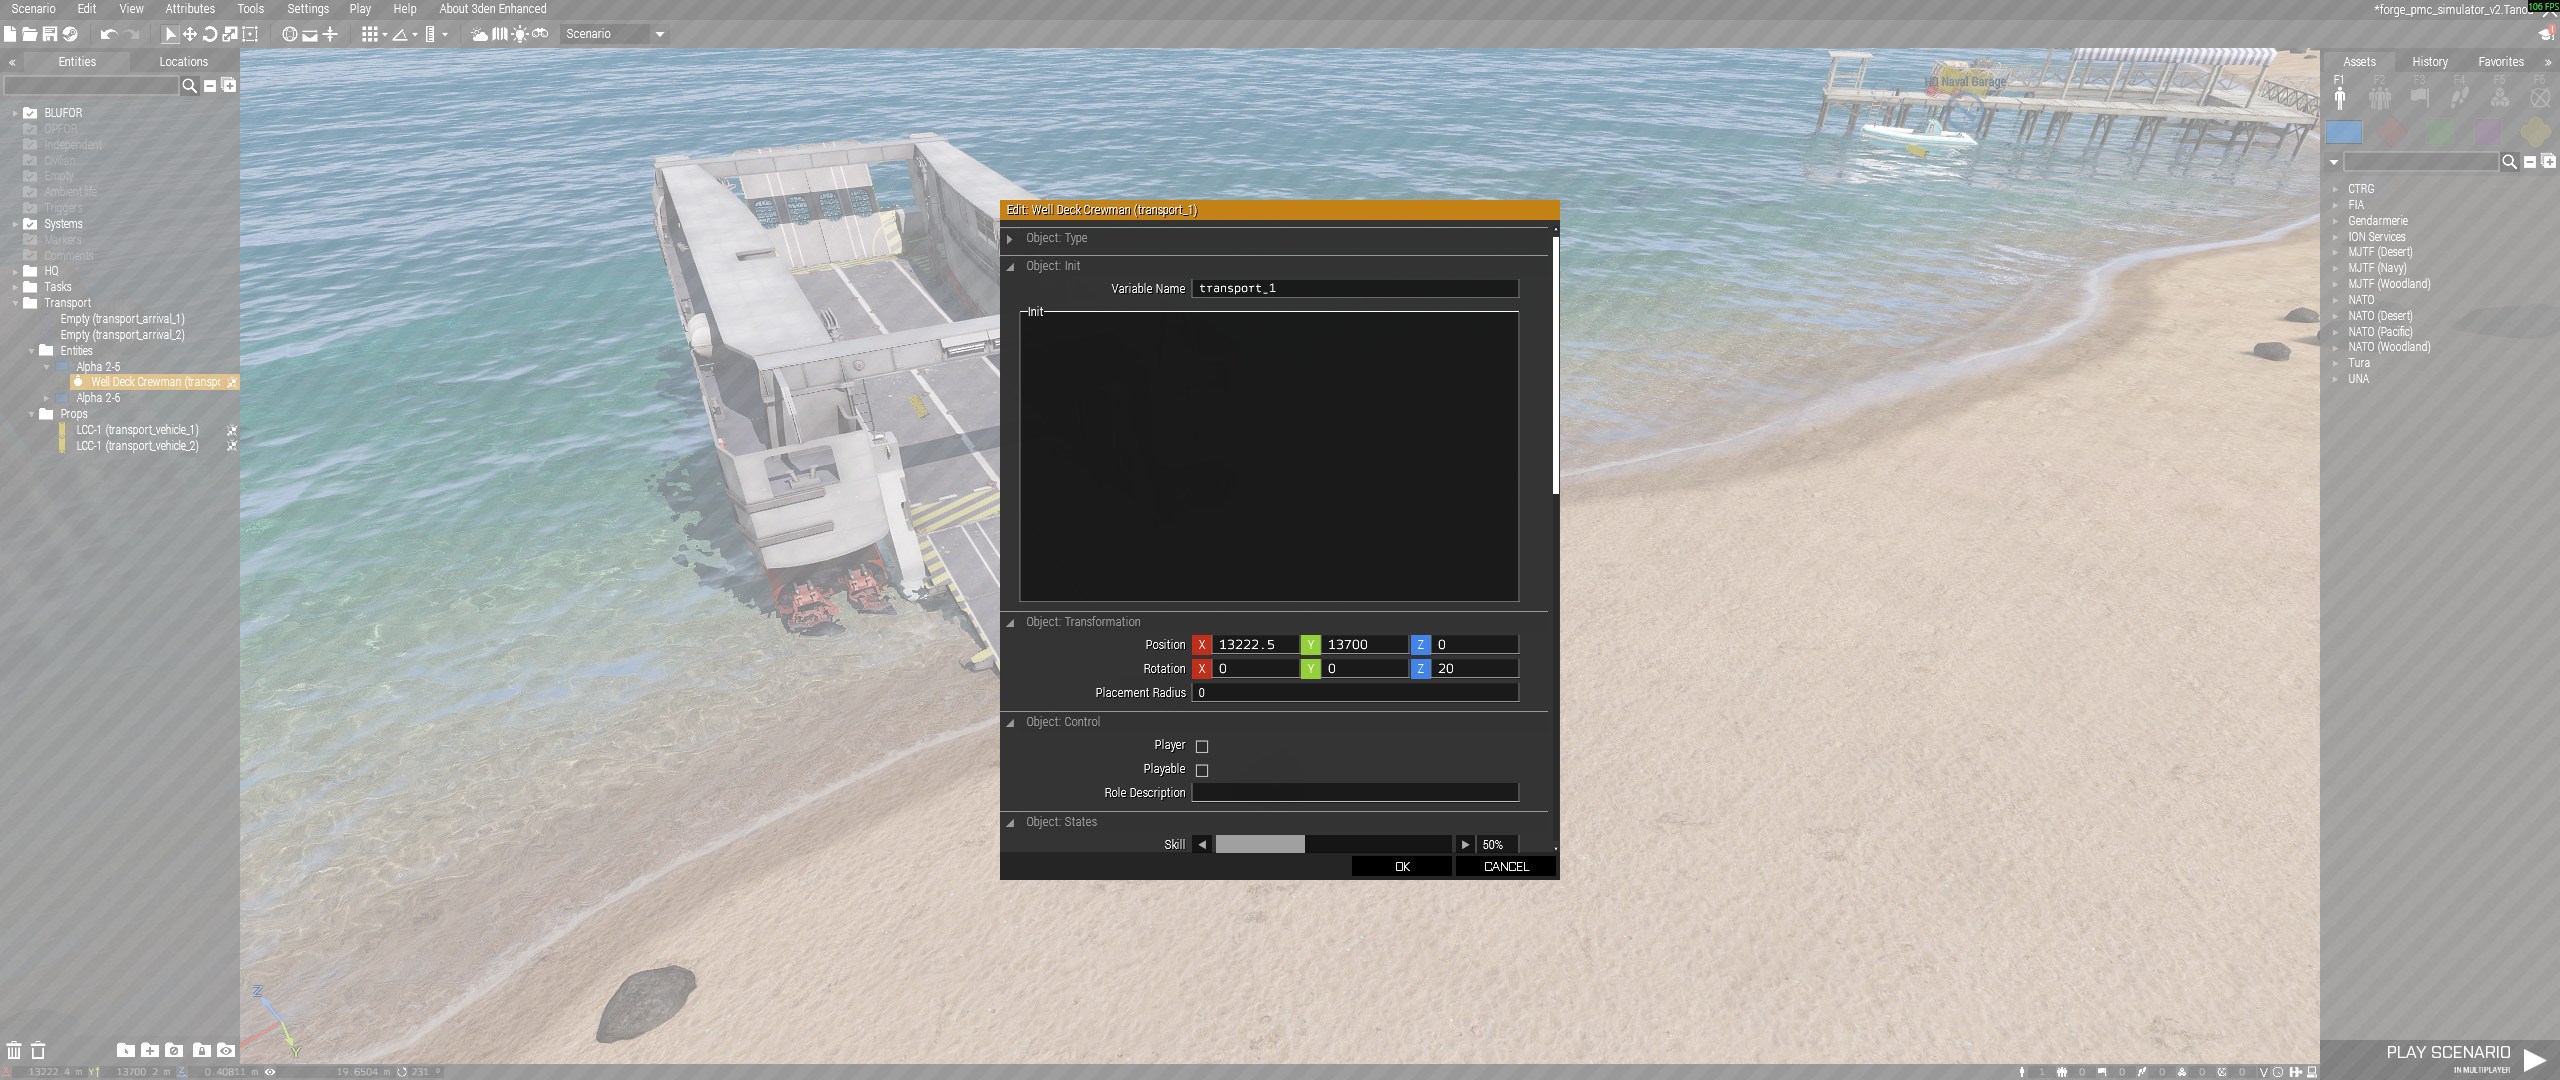Screen dimensions: 2560x1080
Task: Toggle the Player checkbox
Action: 1202,746
